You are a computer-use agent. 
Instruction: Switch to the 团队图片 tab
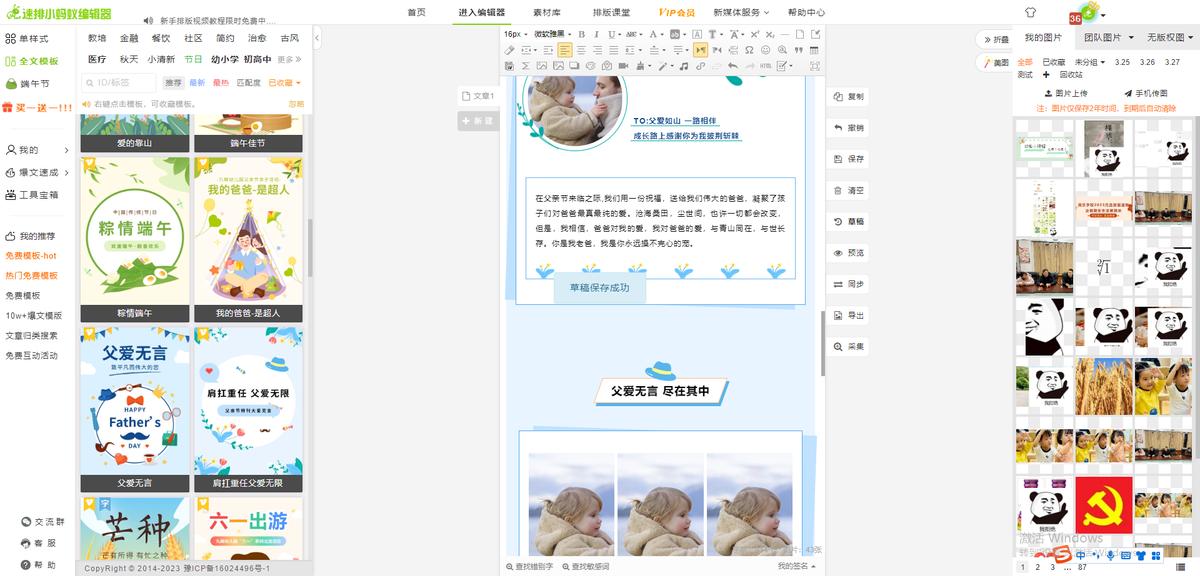pyautogui.click(x=1101, y=38)
